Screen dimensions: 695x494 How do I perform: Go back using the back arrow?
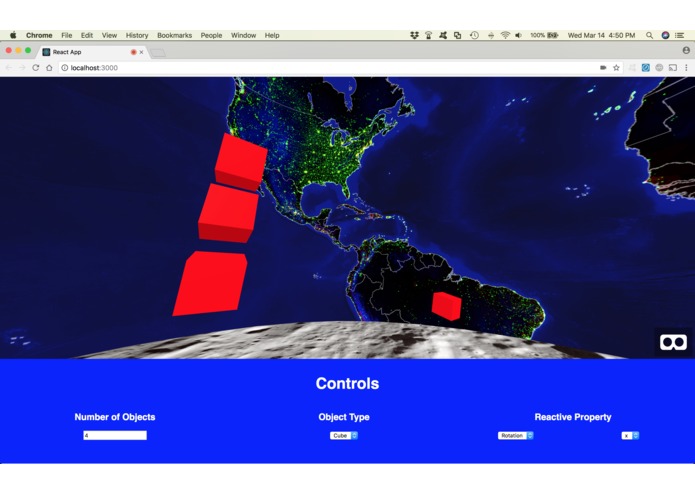point(9,68)
